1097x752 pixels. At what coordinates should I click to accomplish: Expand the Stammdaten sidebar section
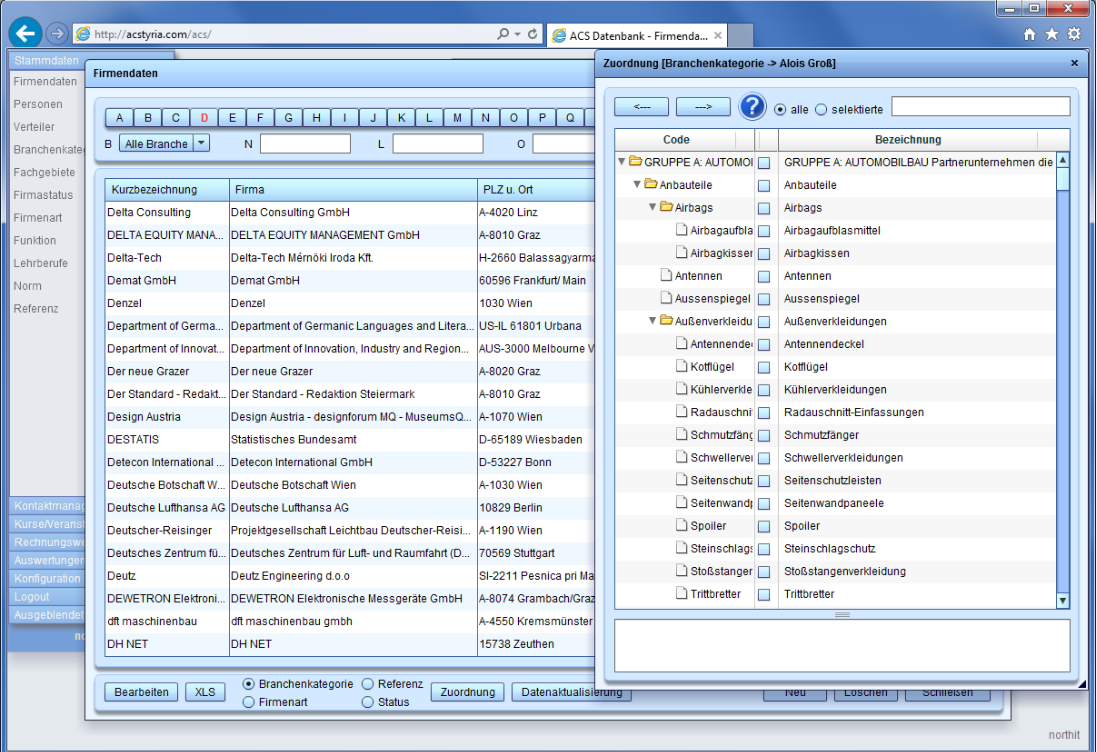tap(46, 60)
